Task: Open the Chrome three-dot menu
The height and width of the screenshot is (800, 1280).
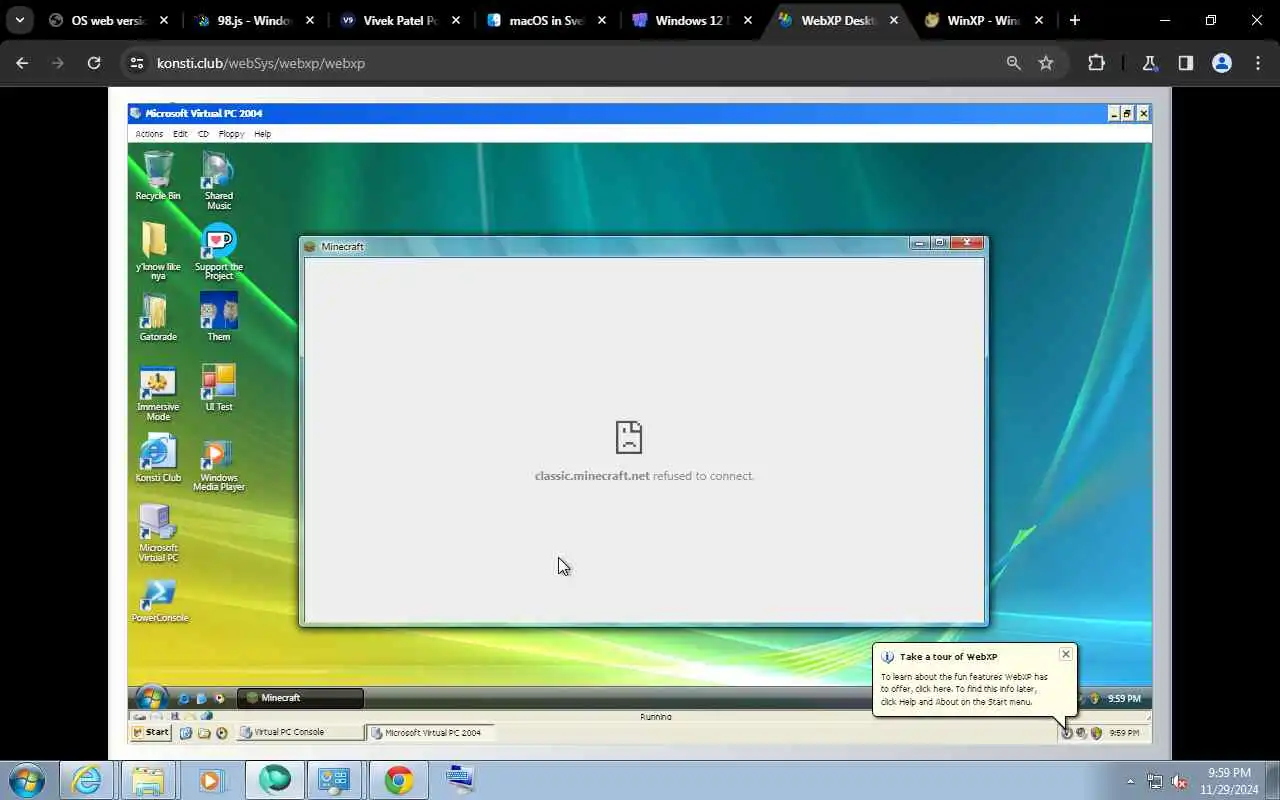Action: 1258,63
